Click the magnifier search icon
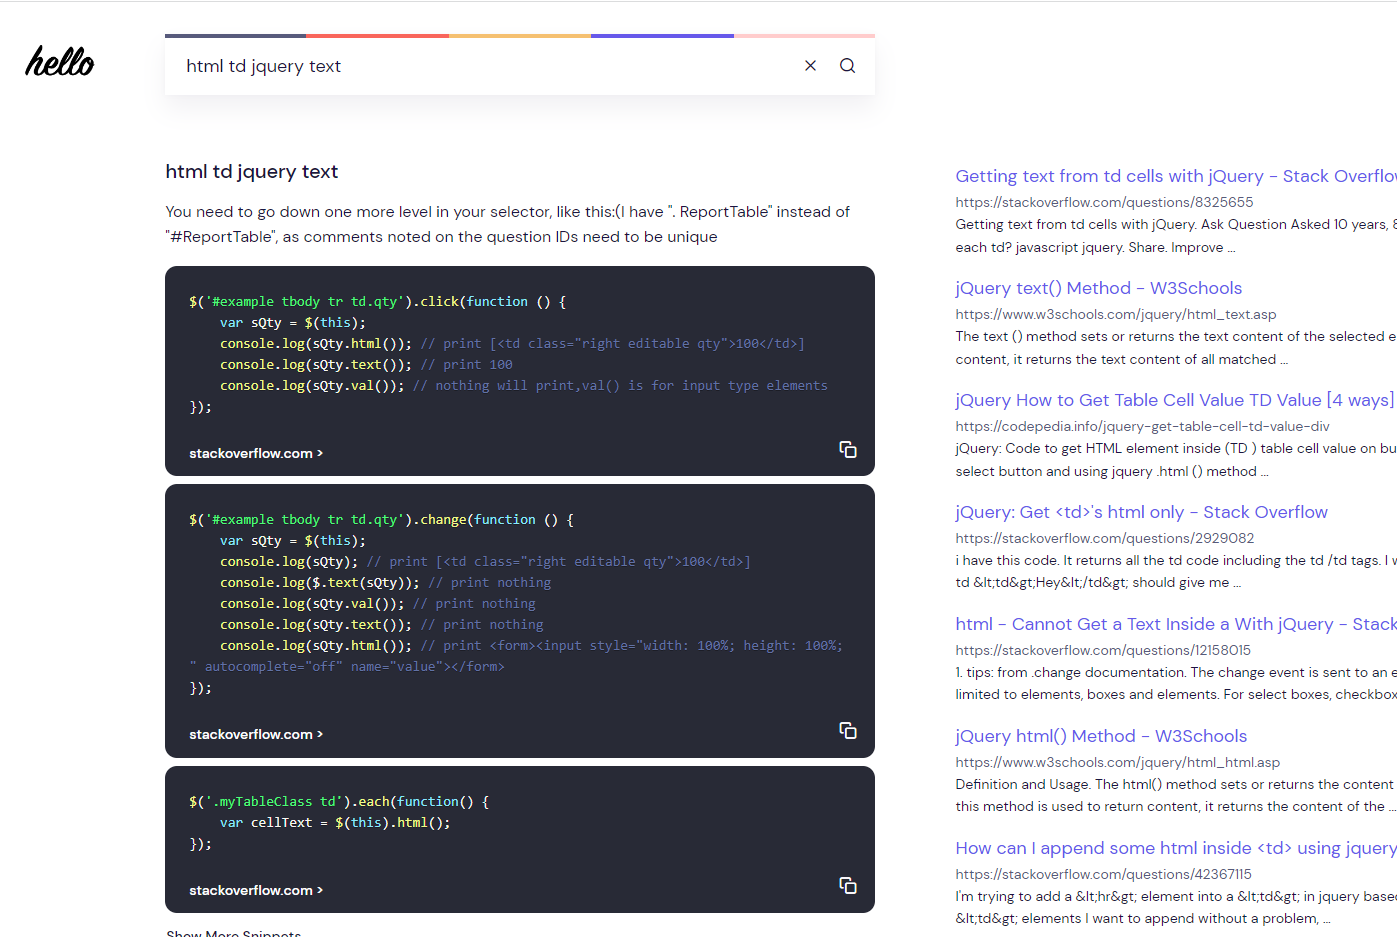 coord(847,66)
